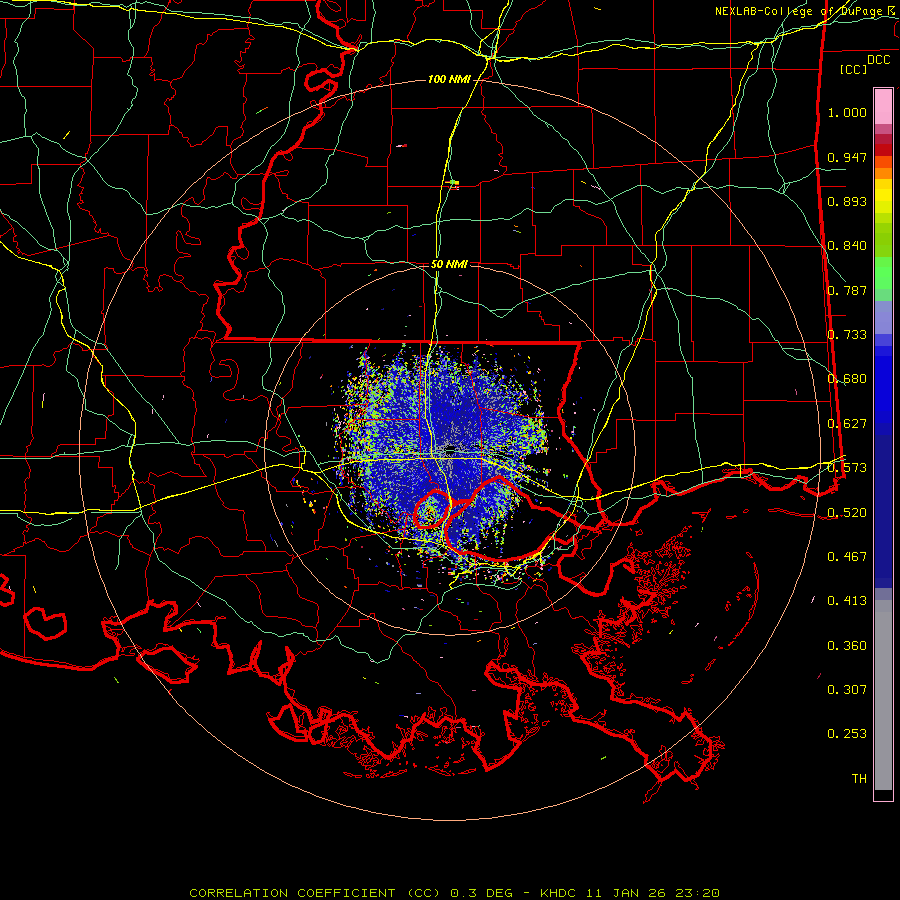This screenshot has width=900, height=900.
Task: Click the DCC product label above the legend
Action: [878, 59]
